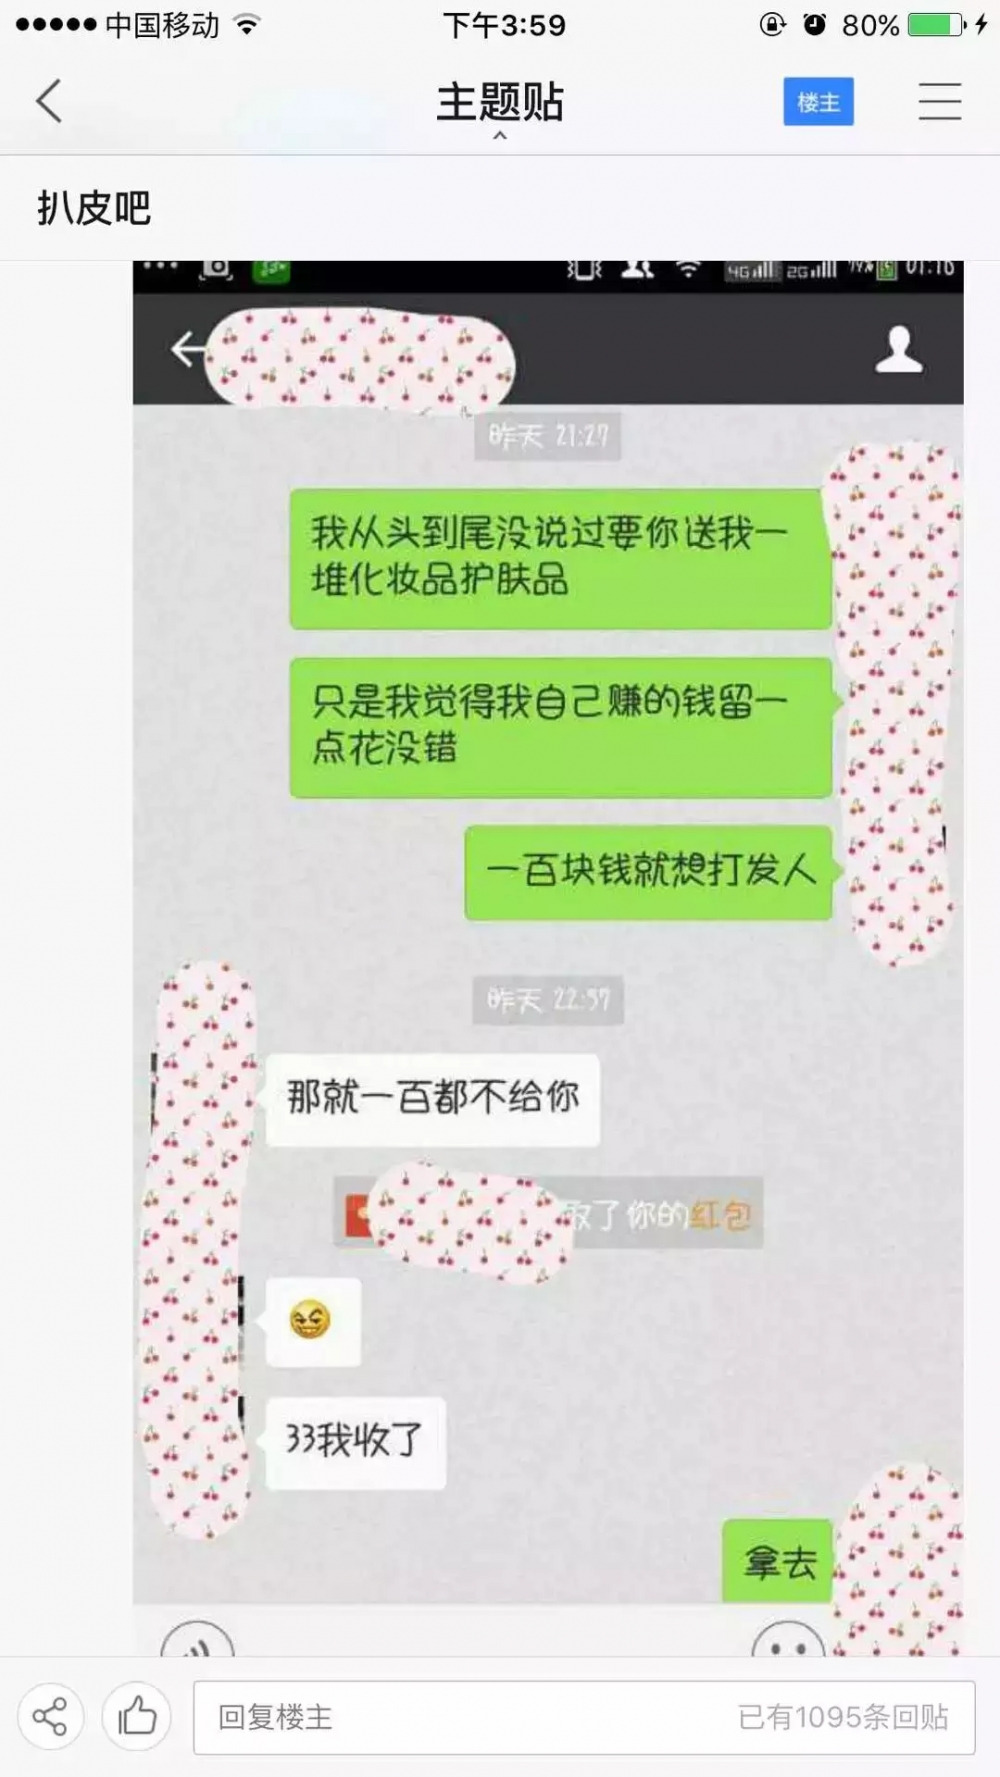Image resolution: width=1000 pixels, height=1777 pixels.
Task: Tap the share icon at bottom
Action: (x=50, y=1717)
